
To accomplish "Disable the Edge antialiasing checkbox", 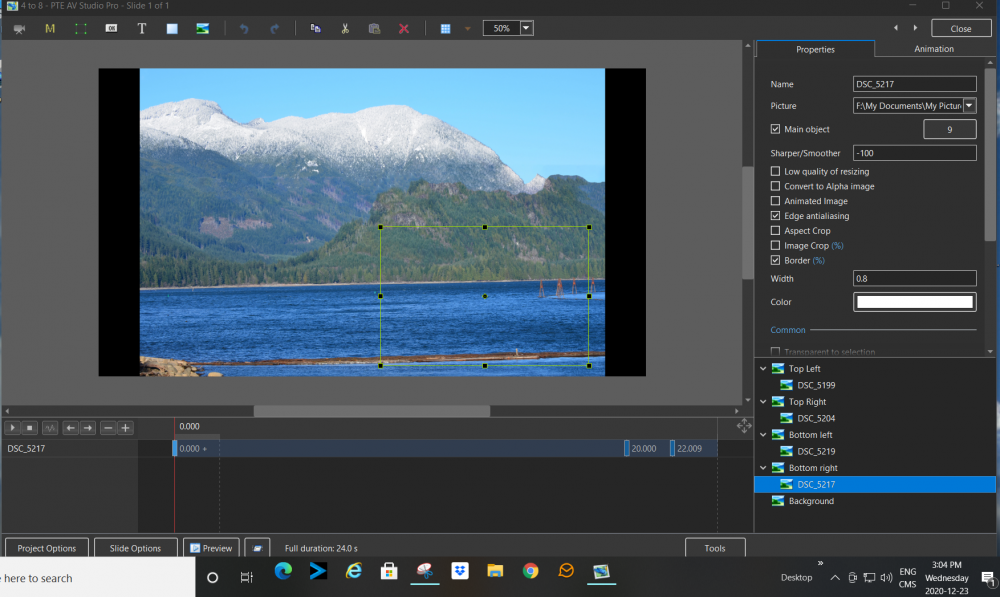I will (x=776, y=216).
